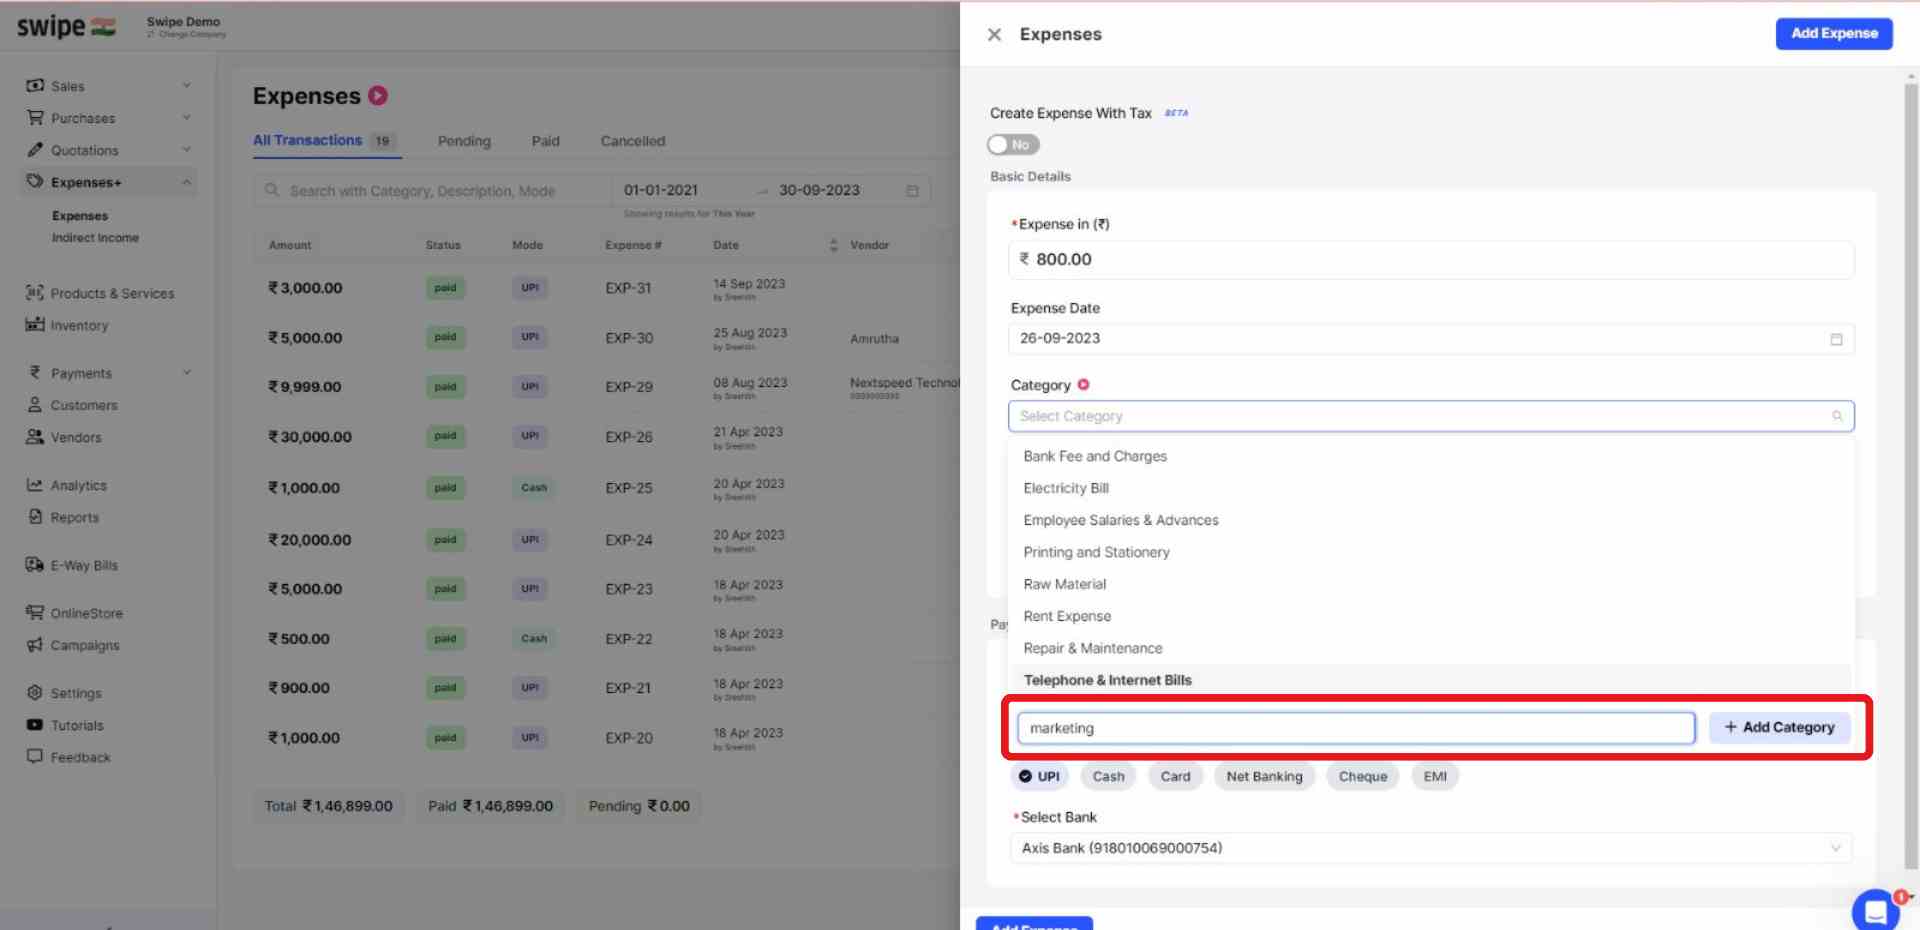Click the Payments rupee icon
This screenshot has height=930, width=1920.
coord(35,373)
